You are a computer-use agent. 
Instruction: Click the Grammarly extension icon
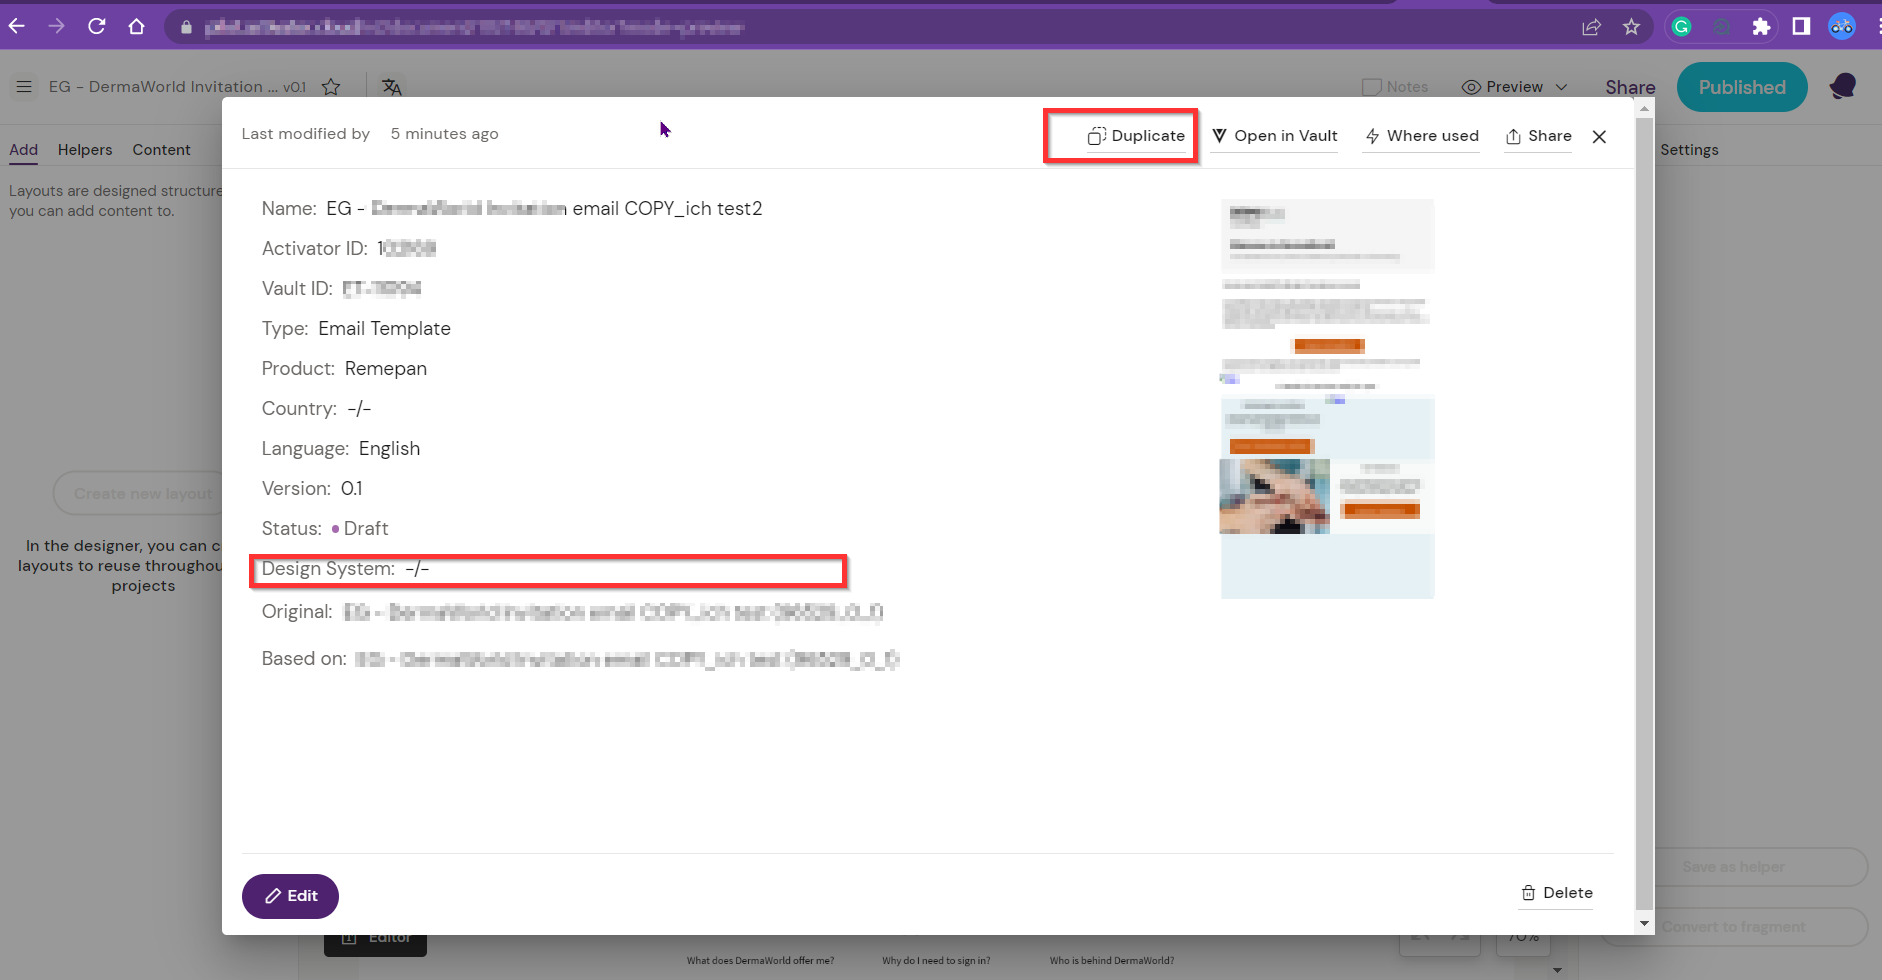tap(1682, 27)
